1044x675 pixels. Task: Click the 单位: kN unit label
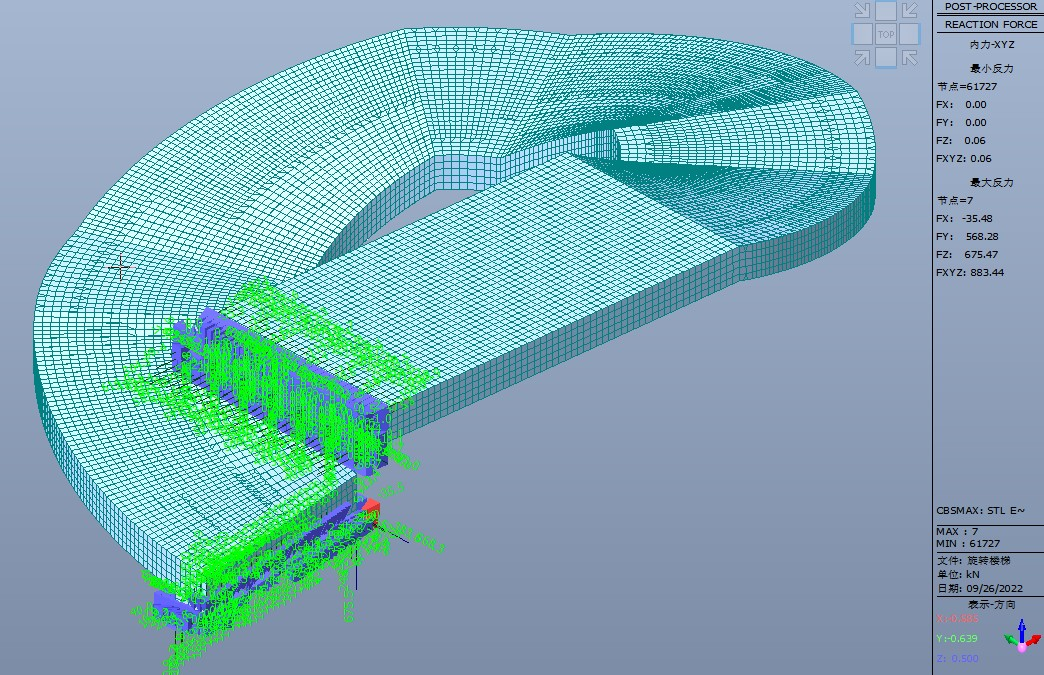pos(958,574)
